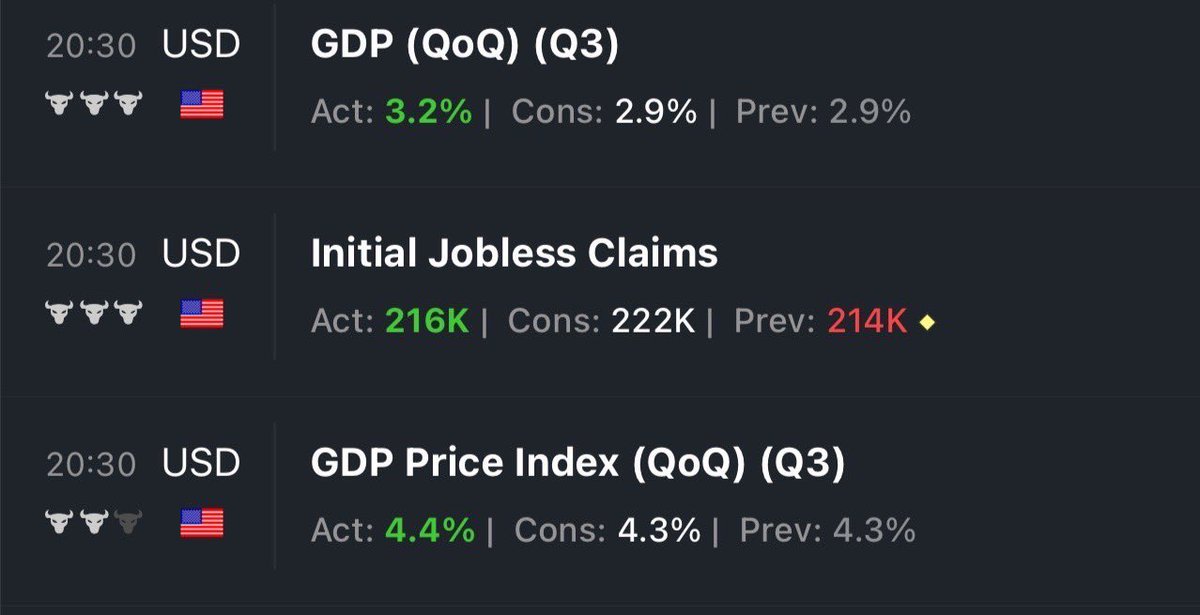Click the bull volatility icons on the Jobless Claims row

coord(94,314)
